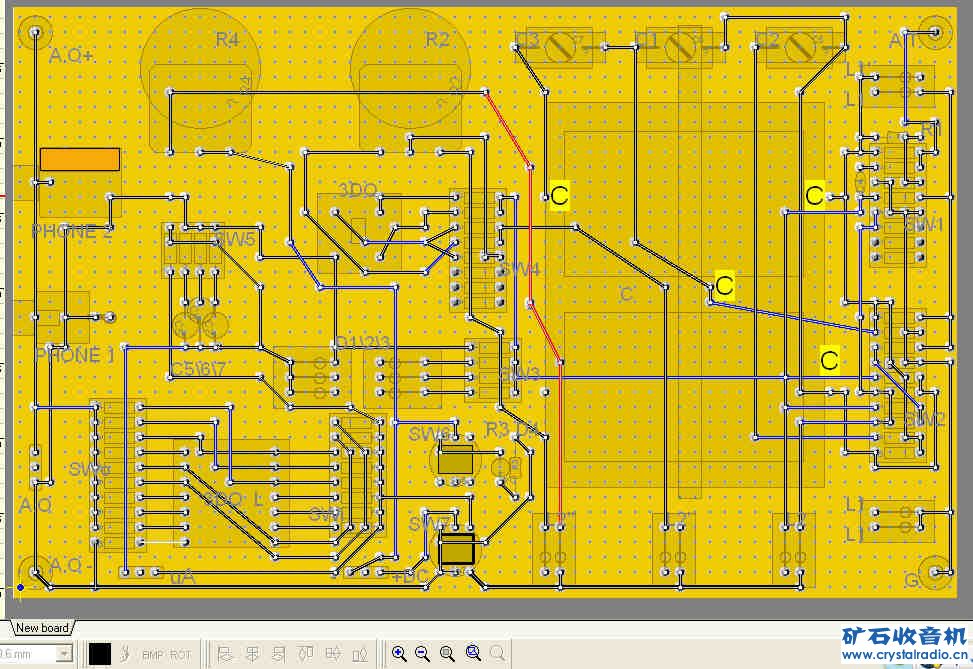
Task: Click the G ground terminal label
Action: coord(912,581)
